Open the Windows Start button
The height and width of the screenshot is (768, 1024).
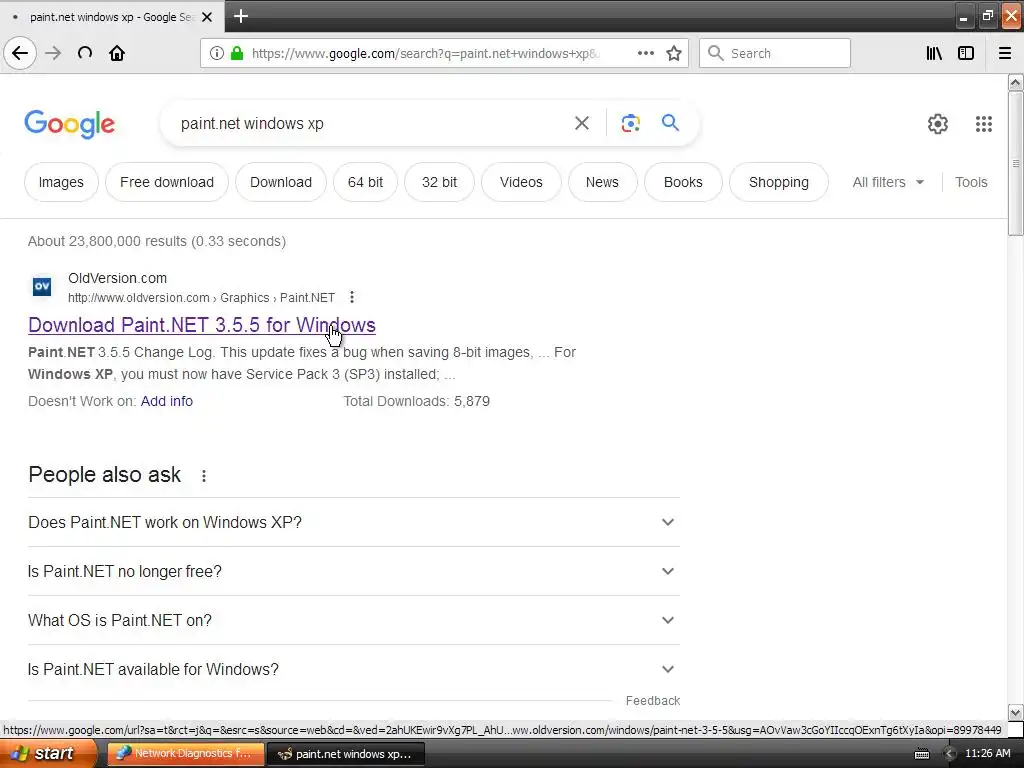(47, 754)
